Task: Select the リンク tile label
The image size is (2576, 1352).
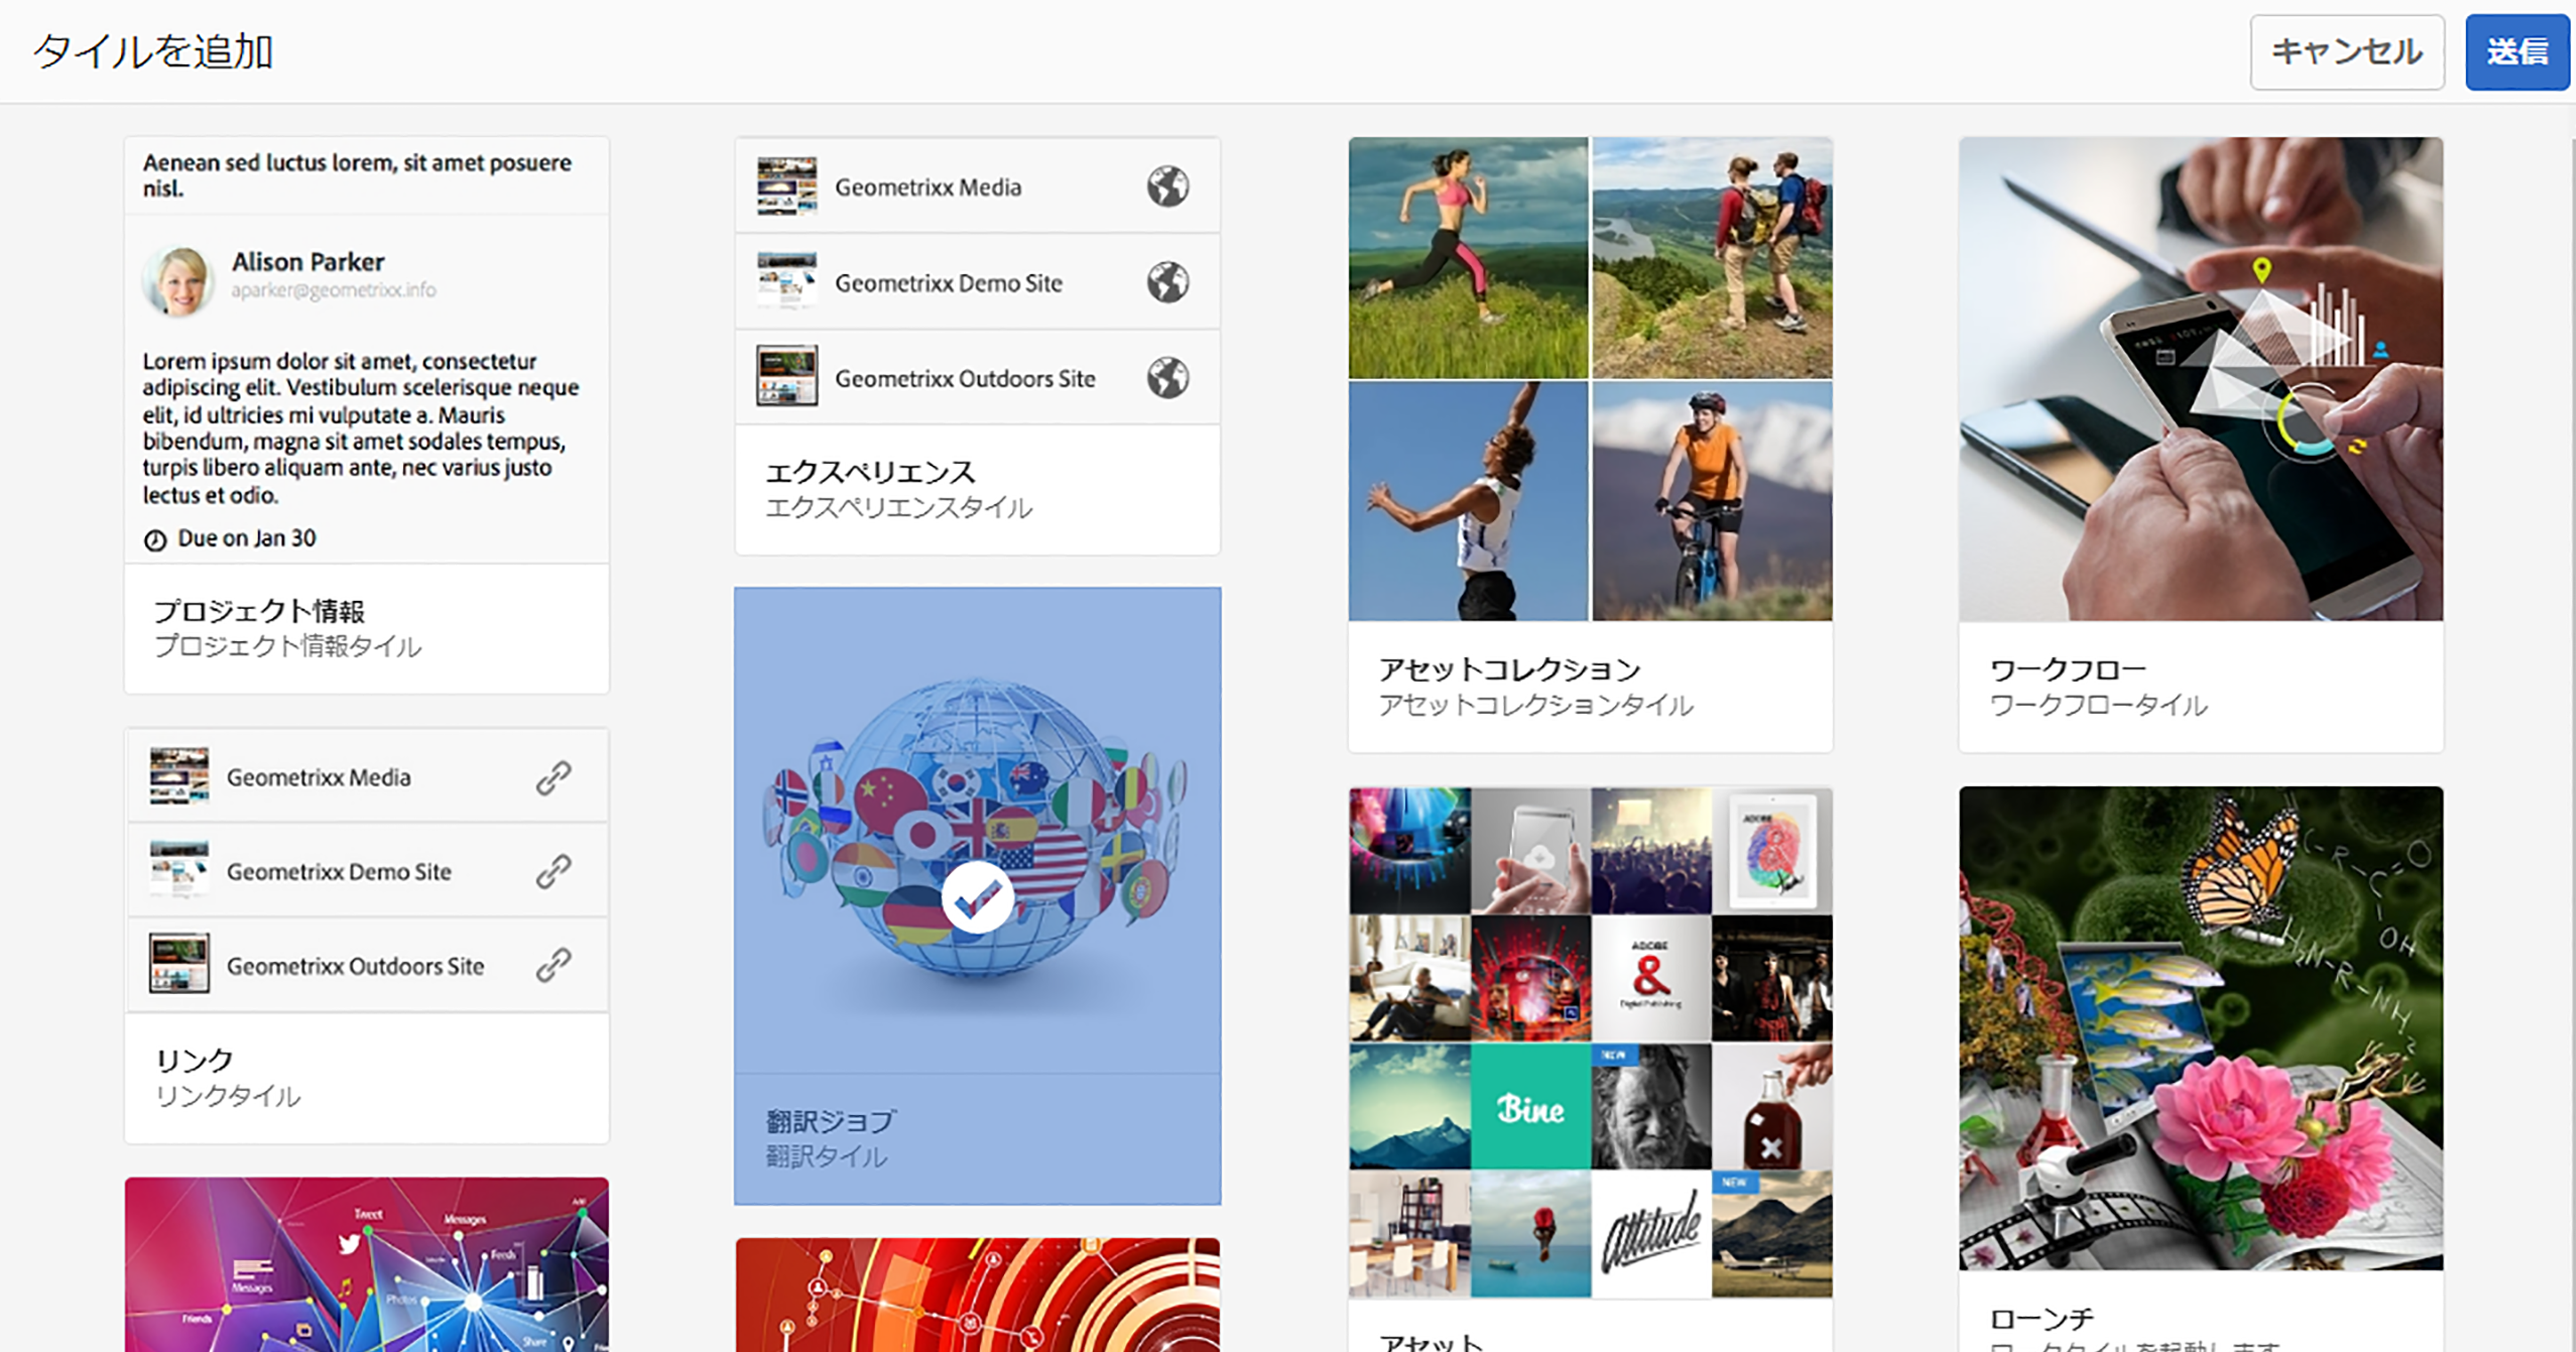Action: point(195,1060)
